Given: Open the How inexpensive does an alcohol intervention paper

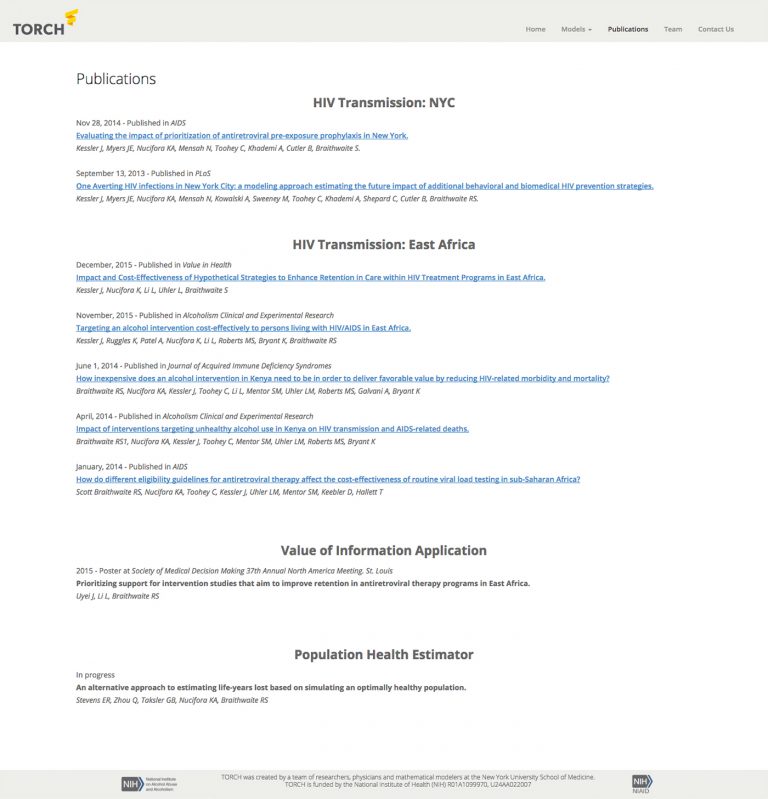Looking at the screenshot, I should pos(342,378).
